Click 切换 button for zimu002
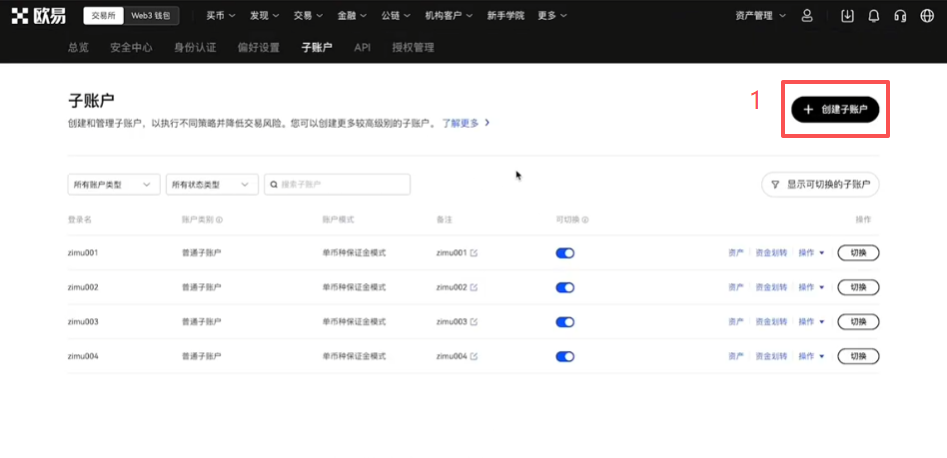 (x=858, y=287)
